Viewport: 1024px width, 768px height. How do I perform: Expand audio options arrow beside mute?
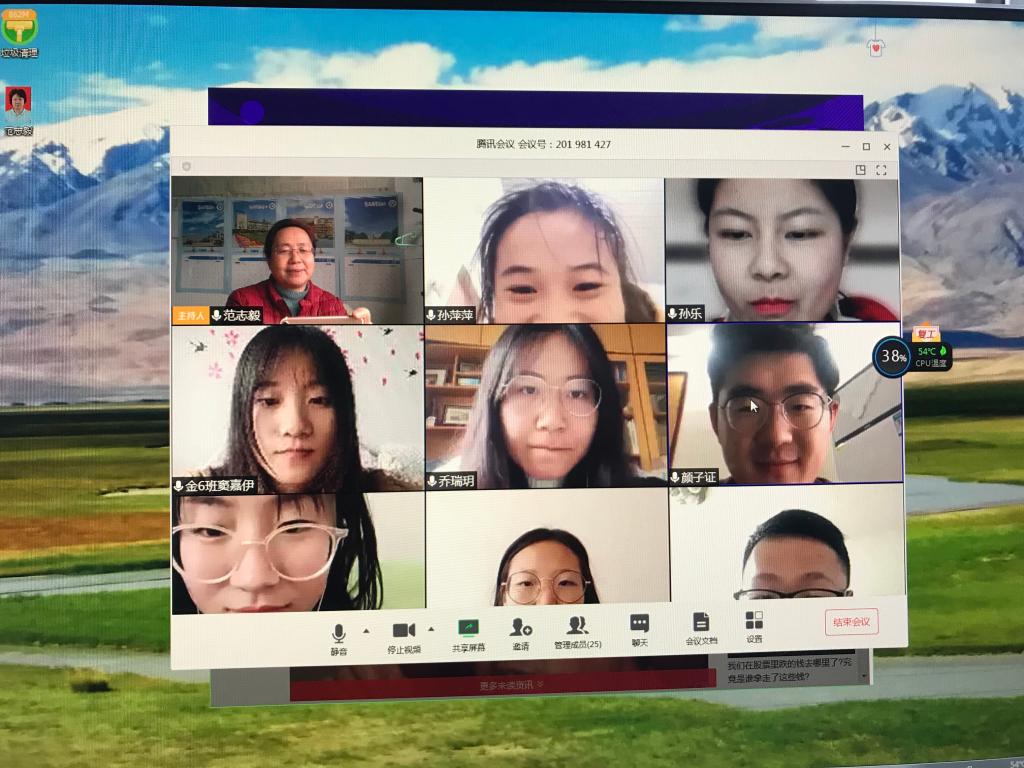[x=365, y=631]
